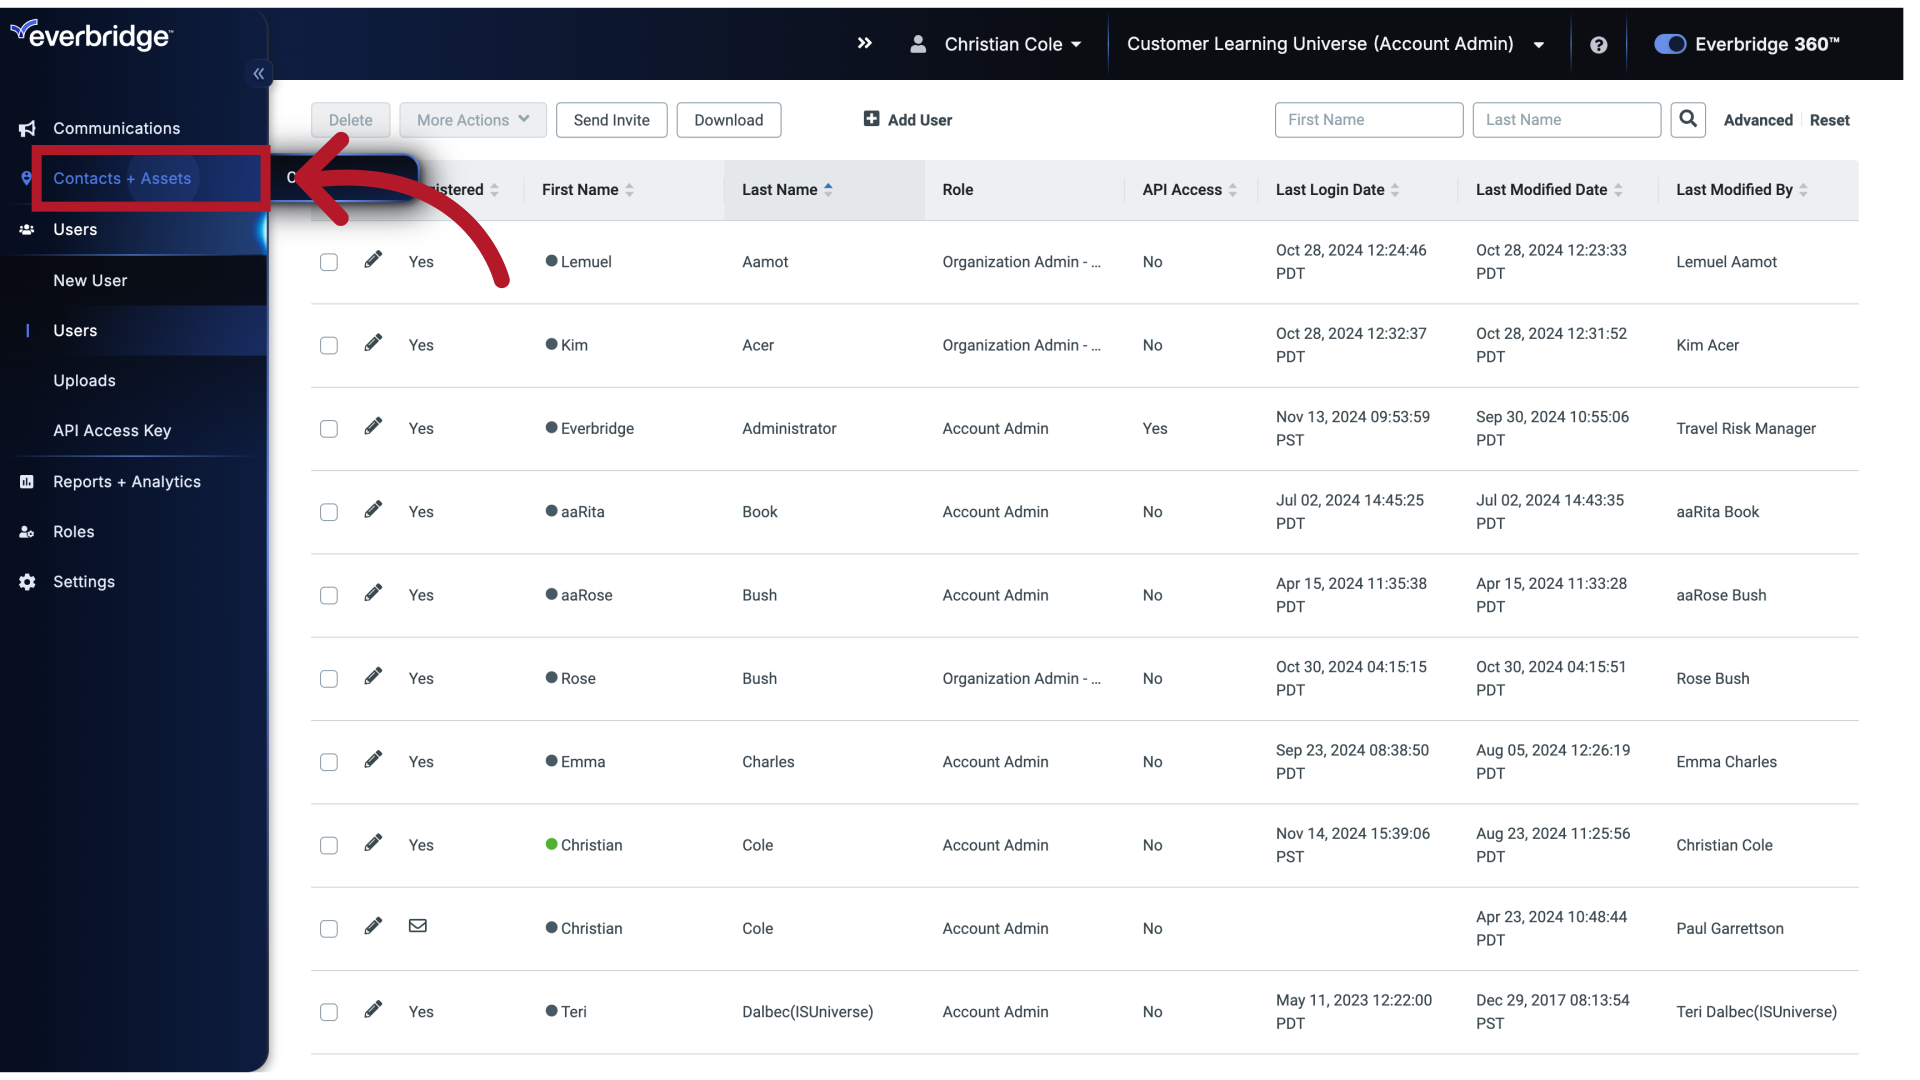Click the help question mark icon

tap(1598, 44)
